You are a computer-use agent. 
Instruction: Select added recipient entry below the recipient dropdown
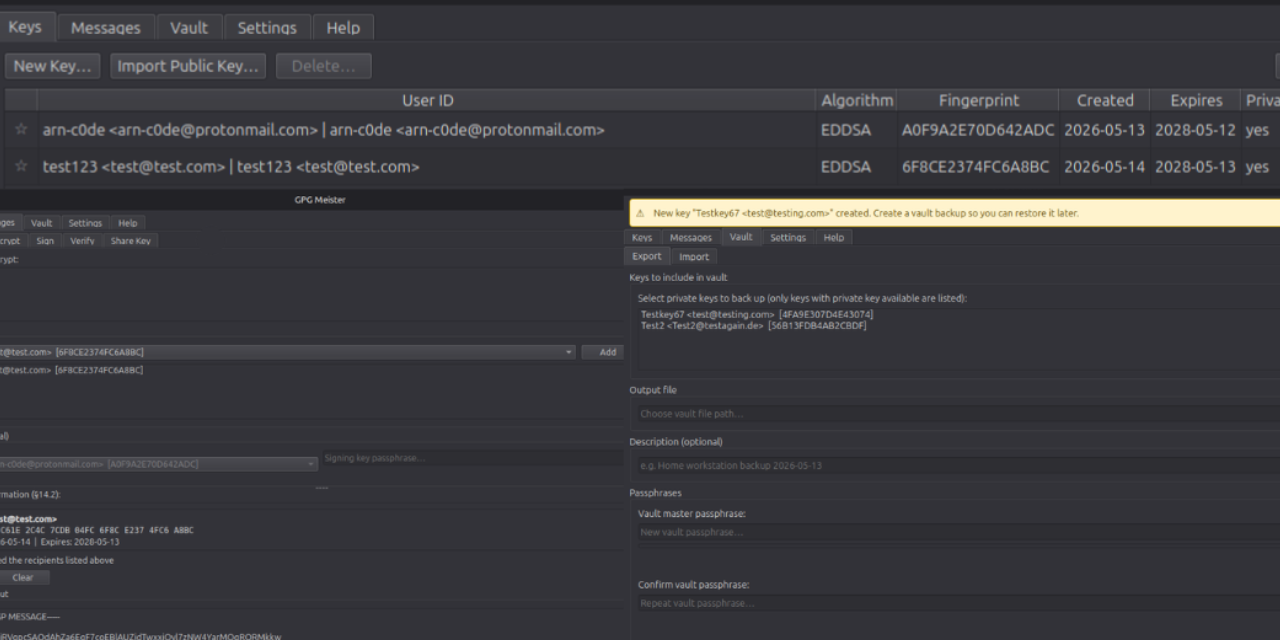[x=72, y=370]
